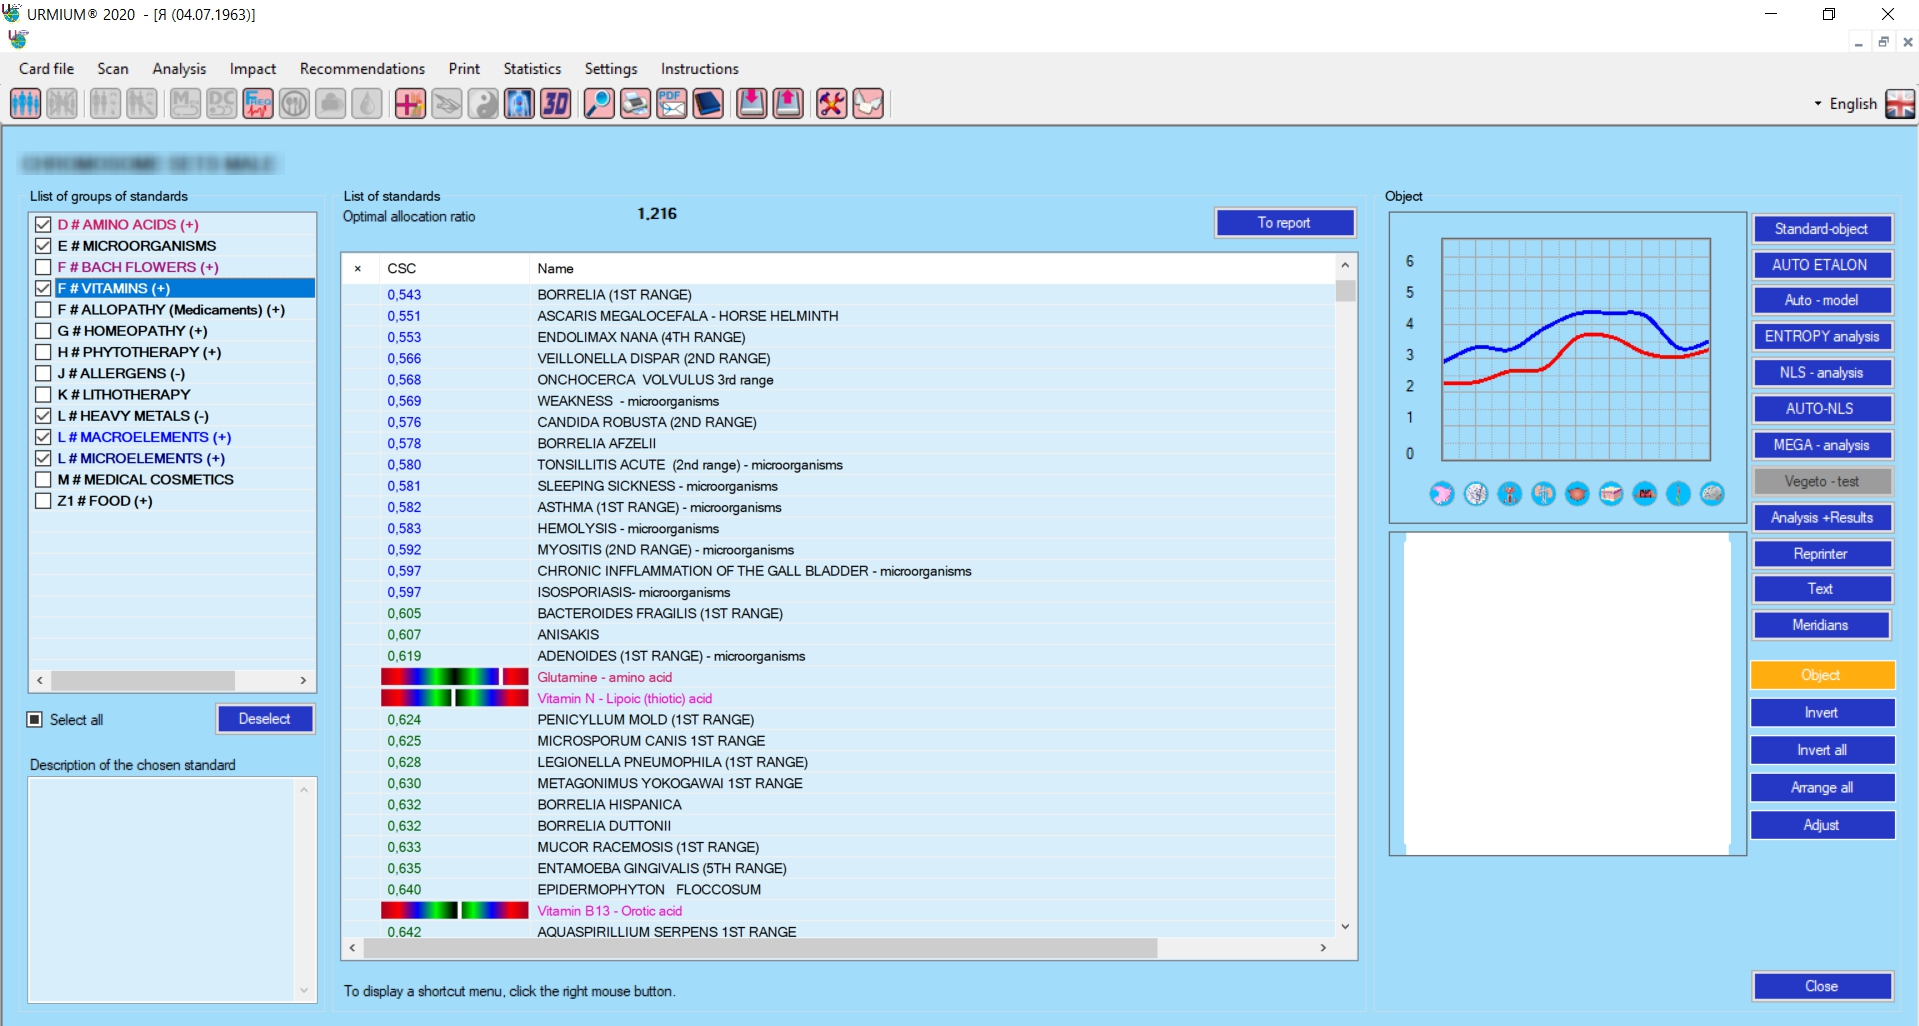Click the crossed tools settings icon

(831, 104)
